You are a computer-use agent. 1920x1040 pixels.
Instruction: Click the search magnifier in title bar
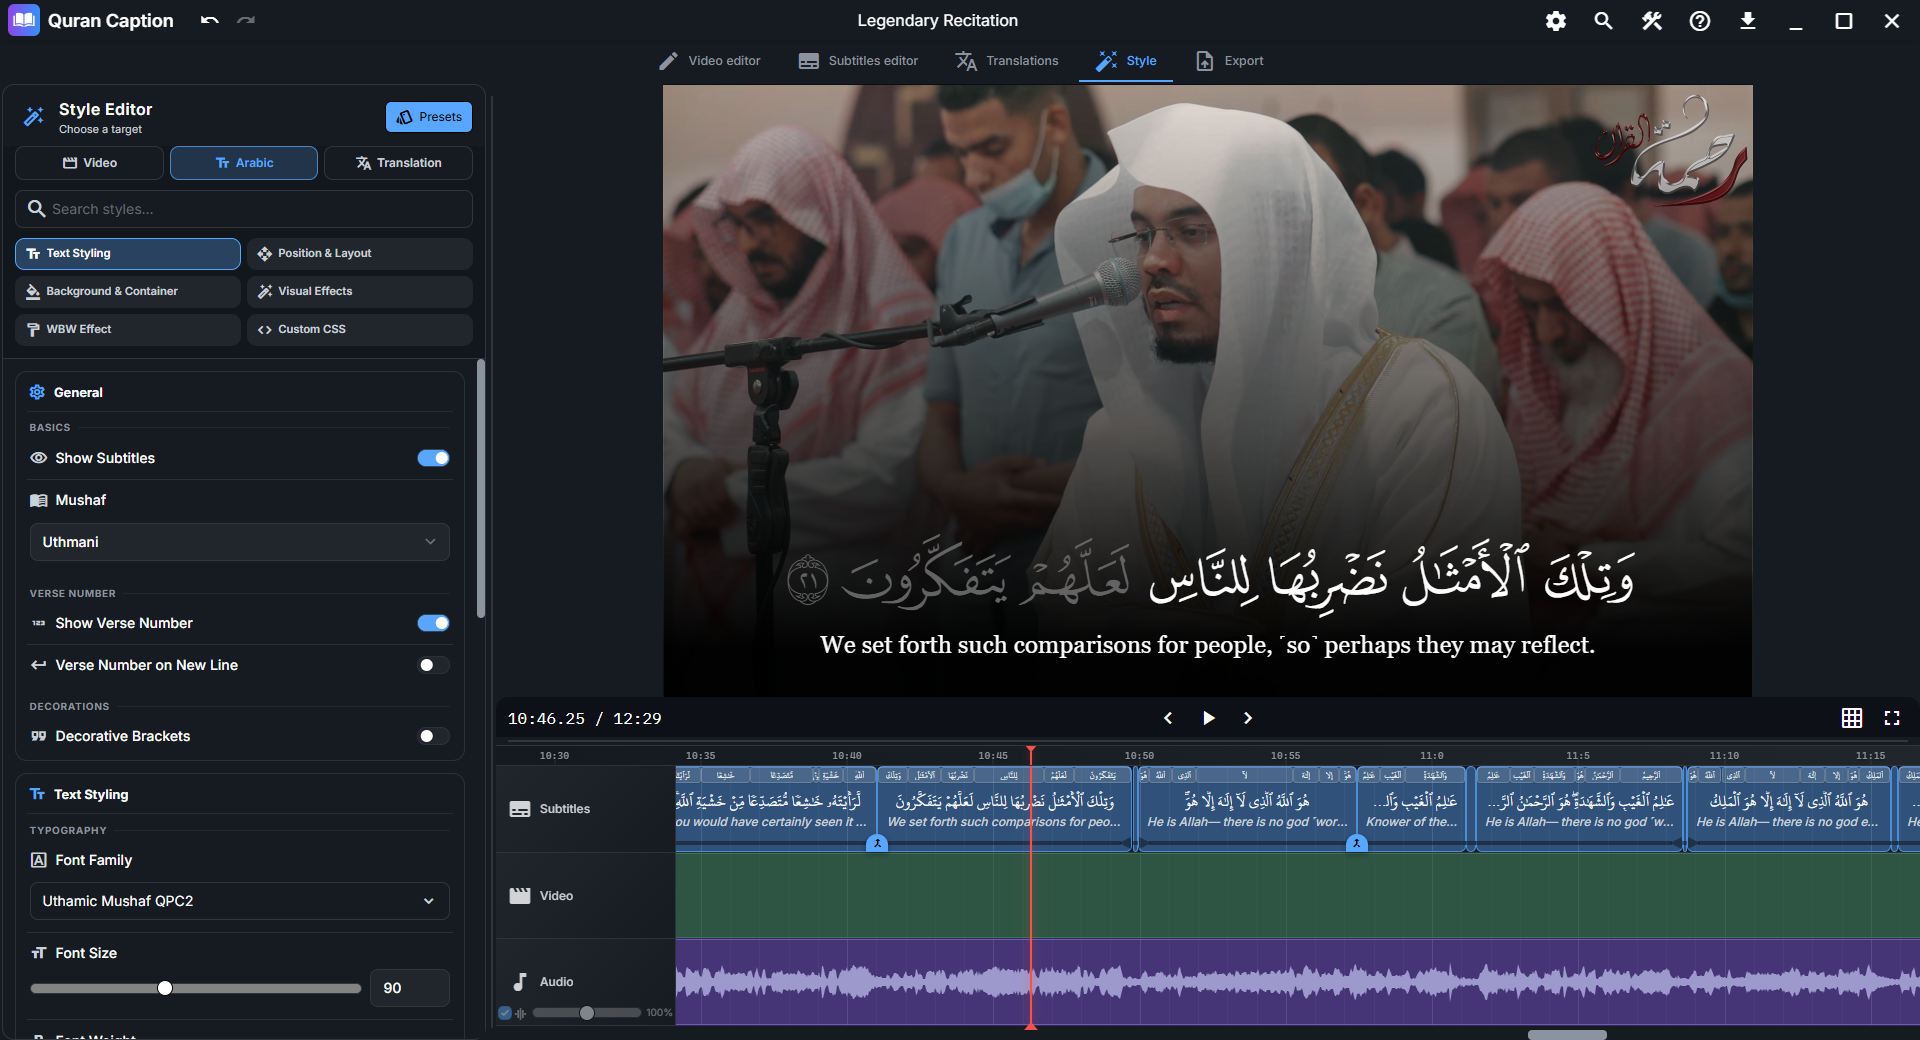click(x=1603, y=21)
